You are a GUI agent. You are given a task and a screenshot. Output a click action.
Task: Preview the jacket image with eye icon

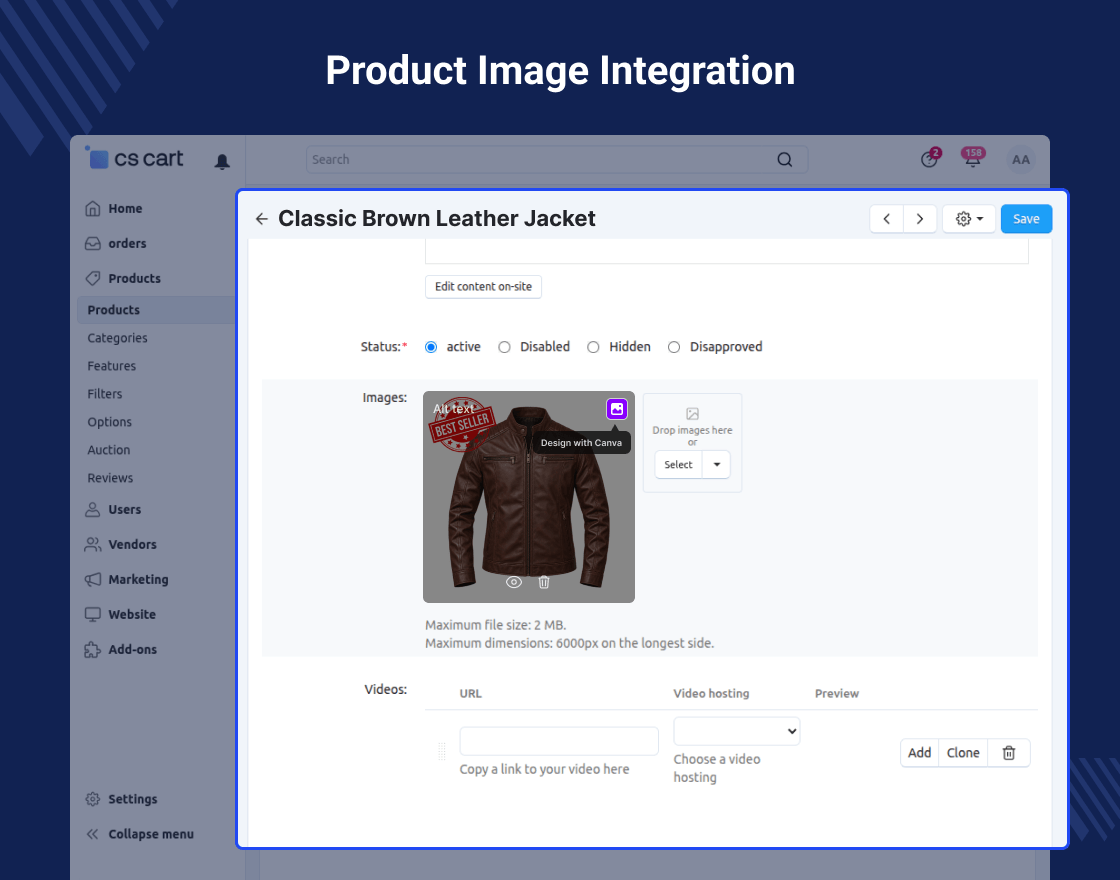pos(514,582)
